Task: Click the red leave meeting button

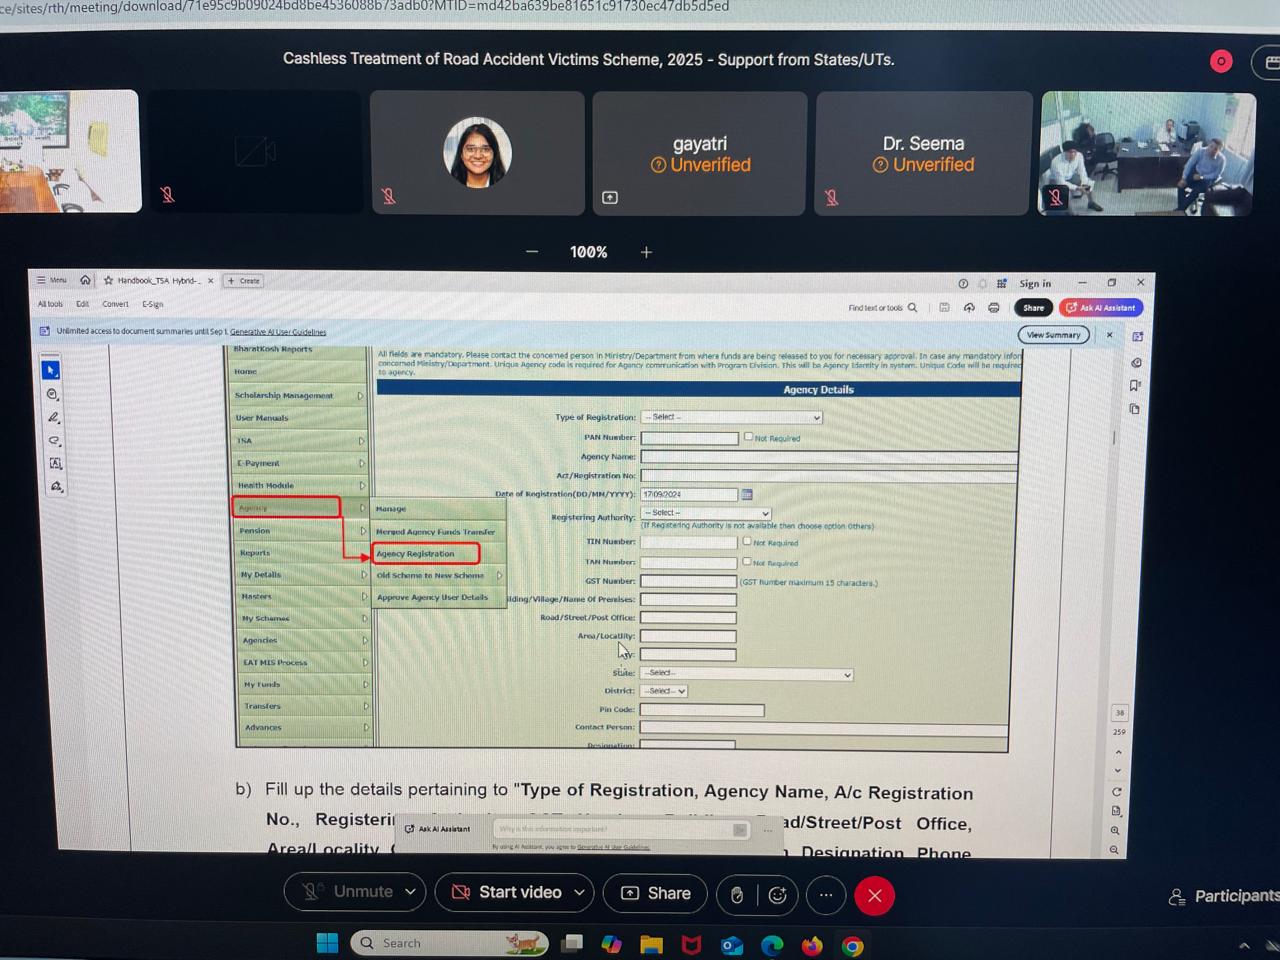Action: [874, 895]
